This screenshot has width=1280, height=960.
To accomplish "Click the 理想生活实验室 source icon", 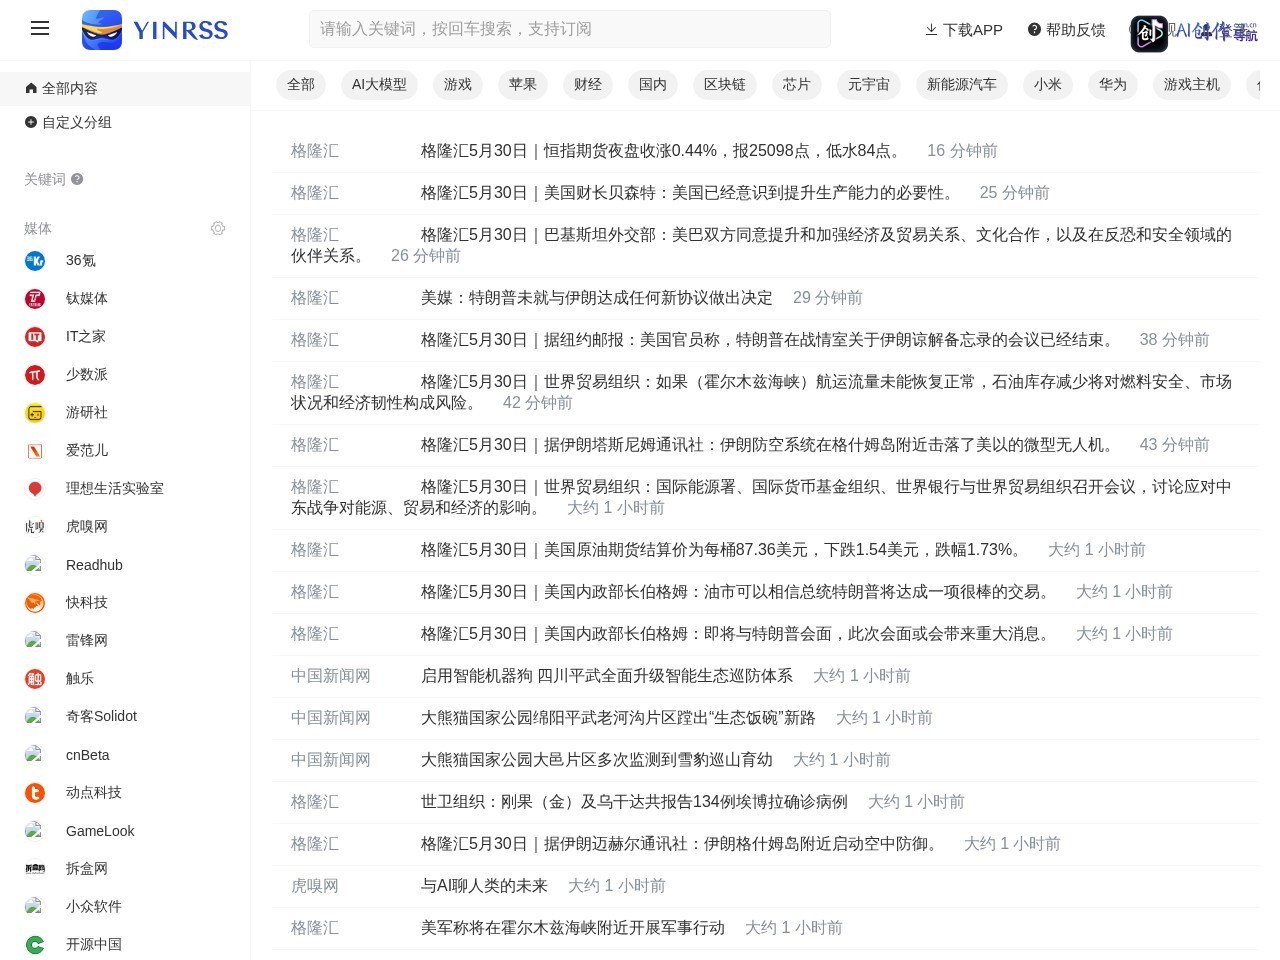I will coord(35,489).
